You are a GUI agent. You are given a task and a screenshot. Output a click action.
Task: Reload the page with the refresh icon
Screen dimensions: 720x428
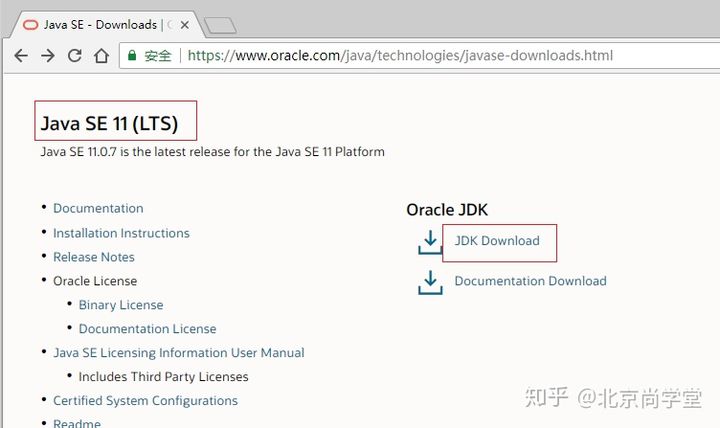point(74,56)
